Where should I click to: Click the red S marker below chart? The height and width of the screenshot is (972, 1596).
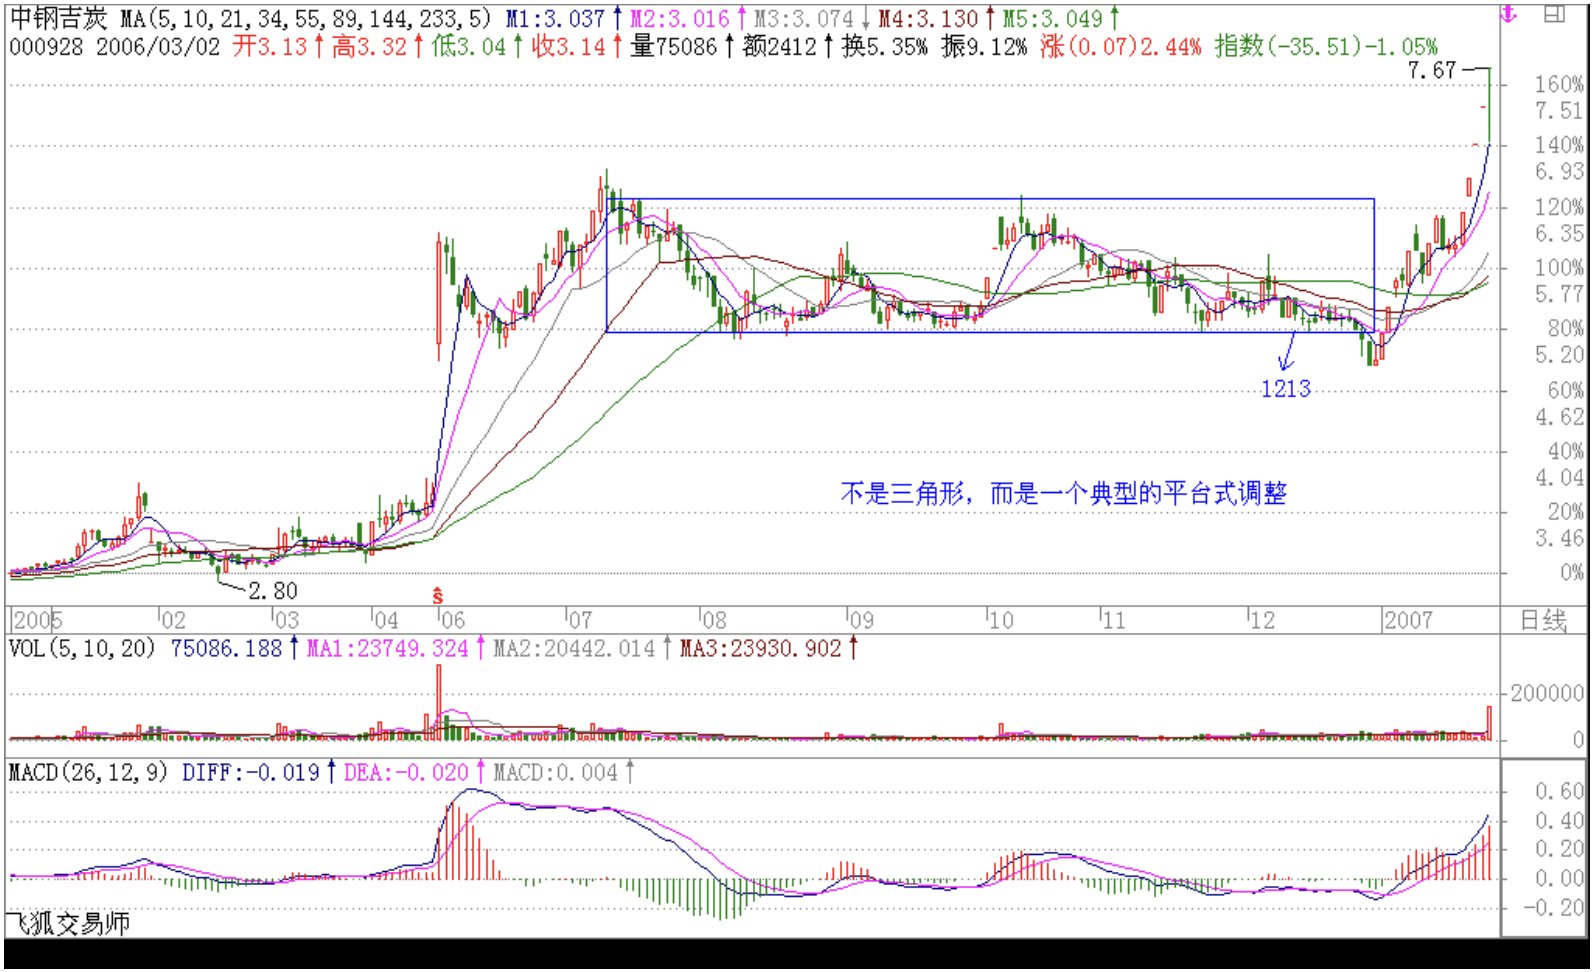coord(438,596)
